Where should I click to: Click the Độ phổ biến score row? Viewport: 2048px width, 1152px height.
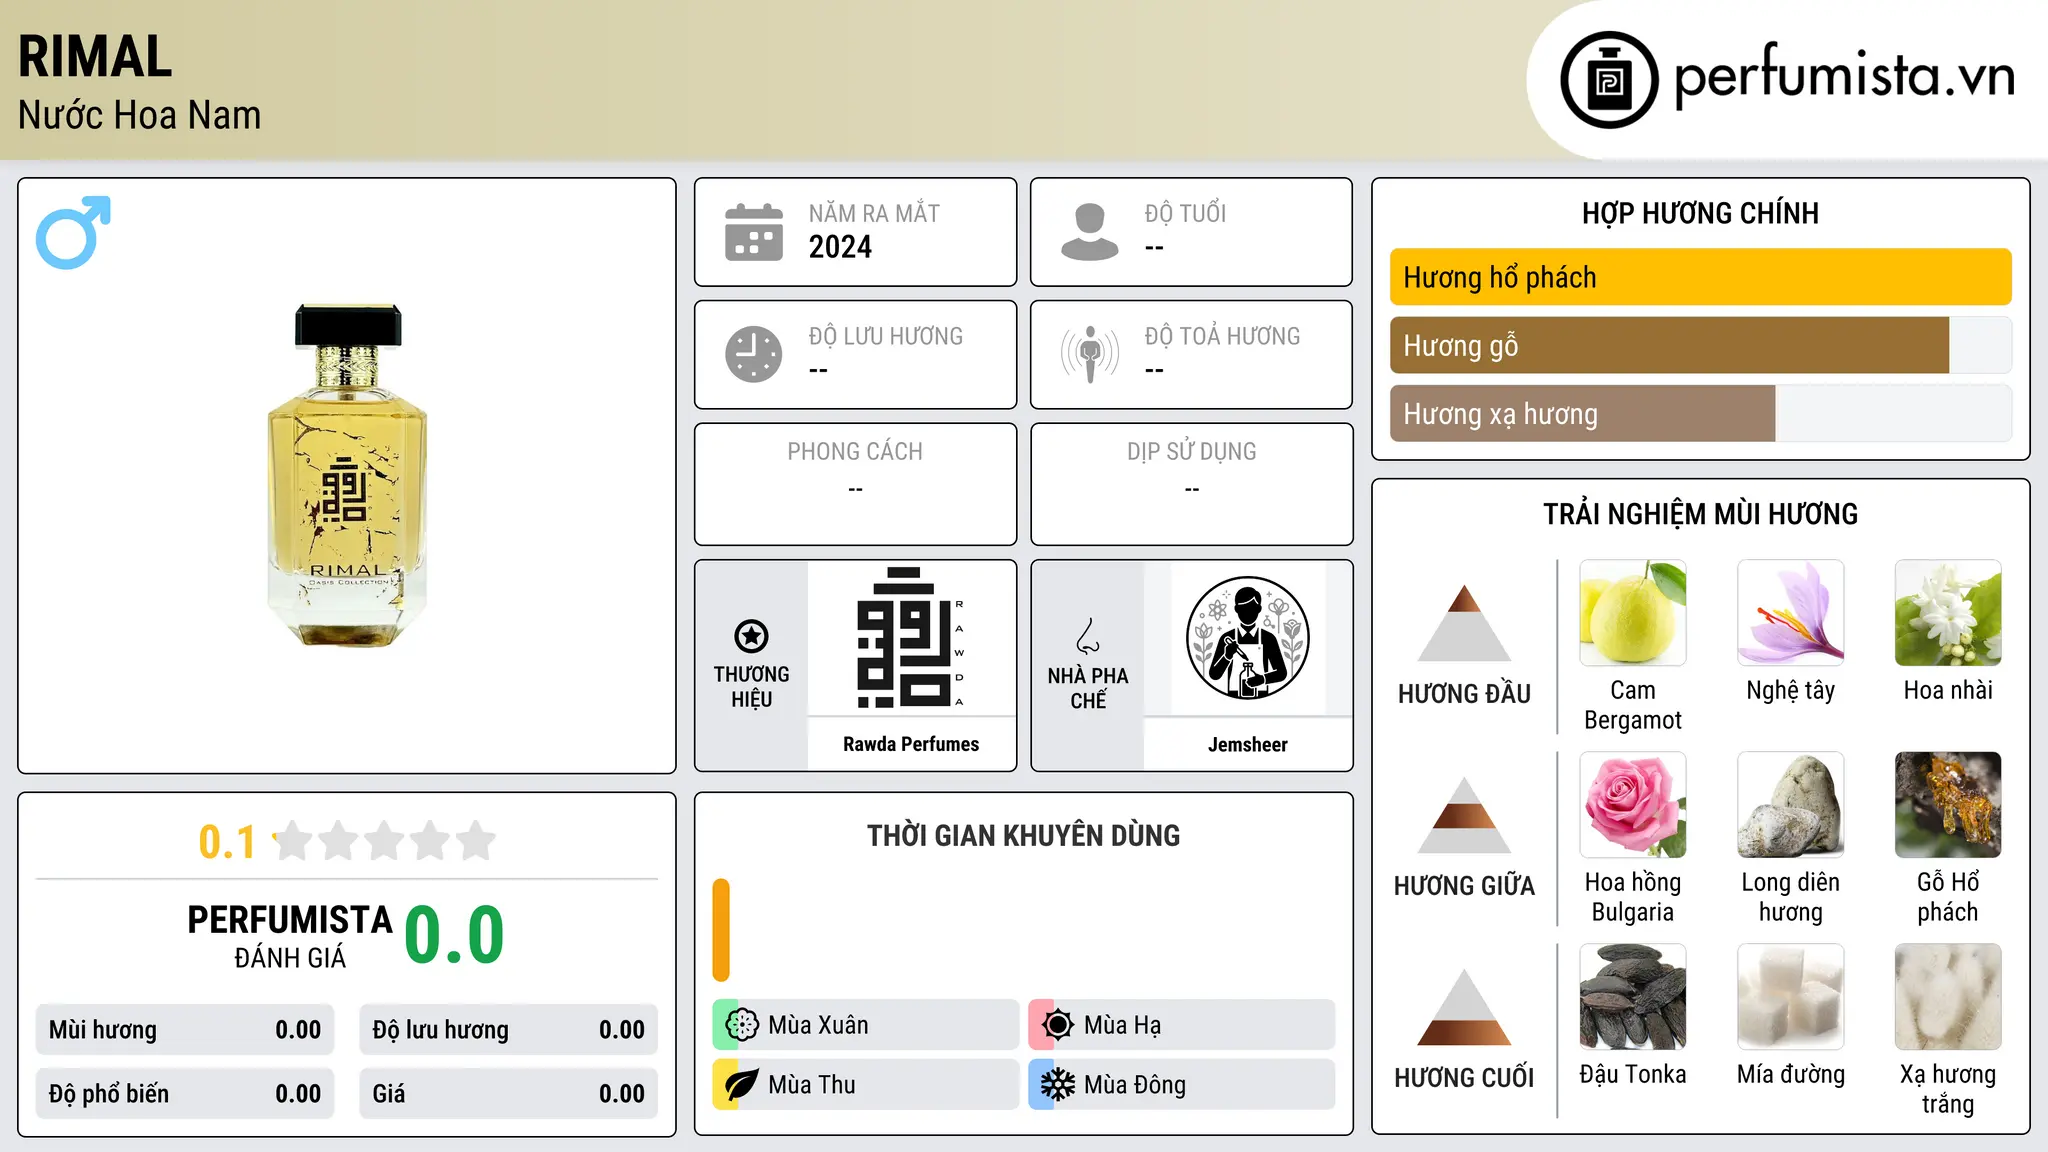pyautogui.click(x=185, y=1094)
